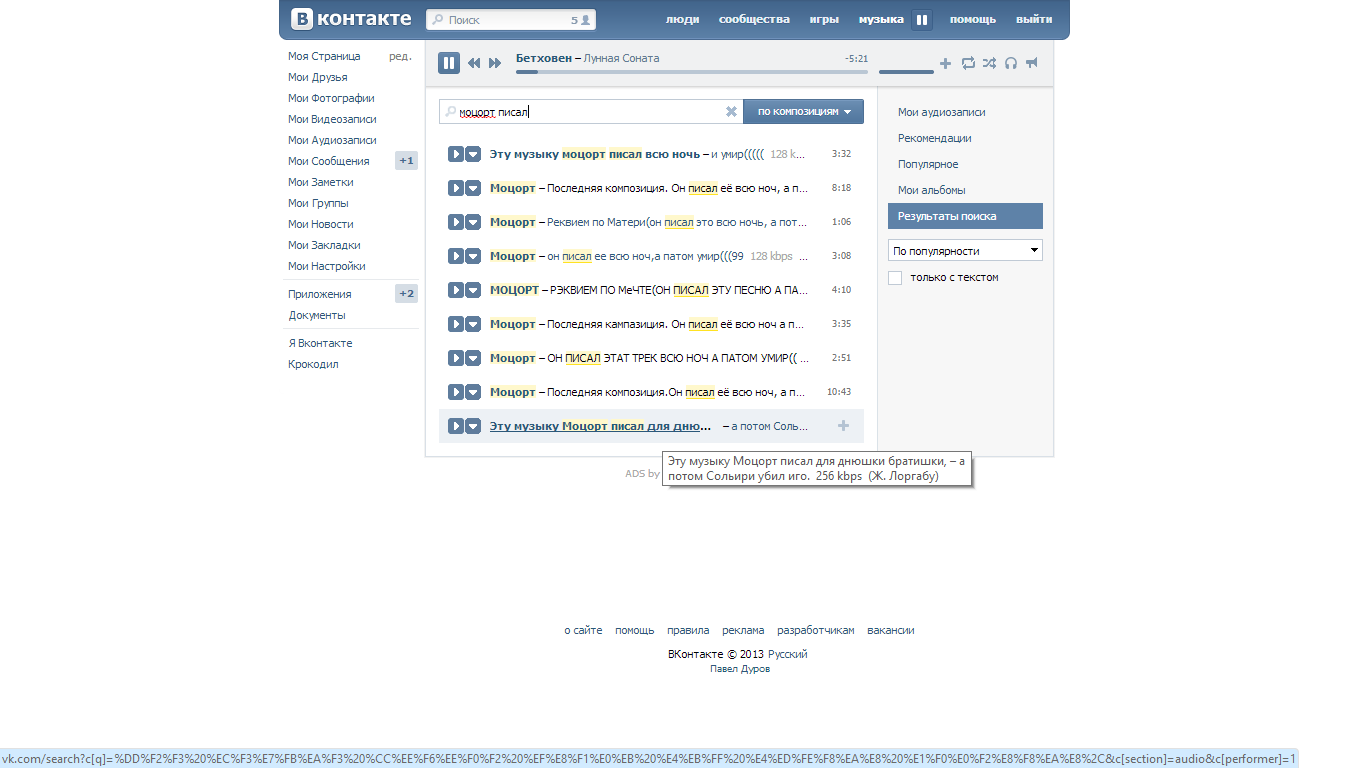The height and width of the screenshot is (768, 1366).
Task: Play the 3:32 'Эту музыку моцорт' track
Action: [455, 154]
